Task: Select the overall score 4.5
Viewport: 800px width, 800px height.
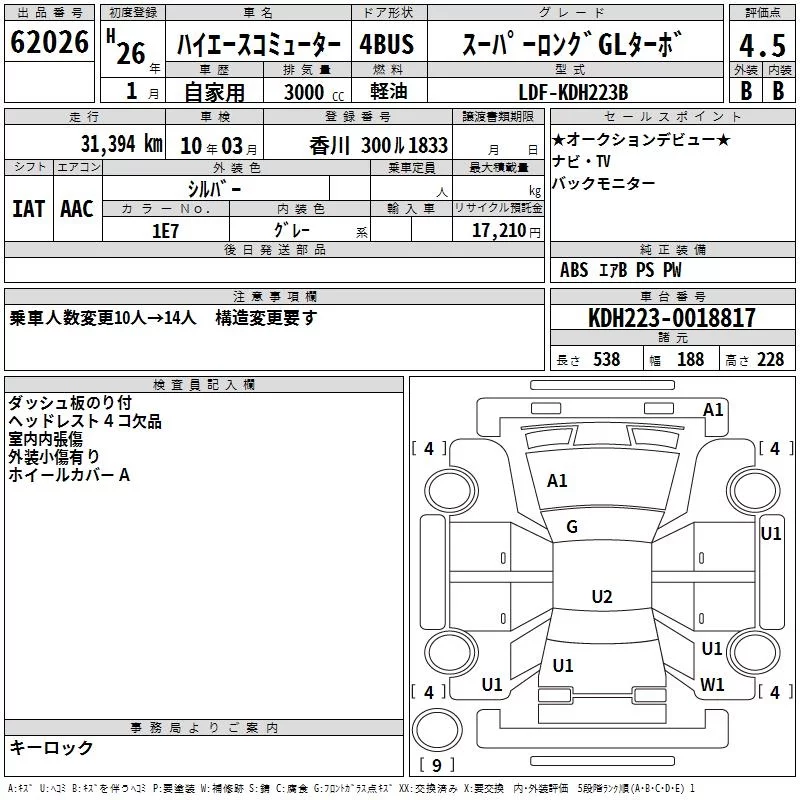Action: pyautogui.click(x=762, y=45)
